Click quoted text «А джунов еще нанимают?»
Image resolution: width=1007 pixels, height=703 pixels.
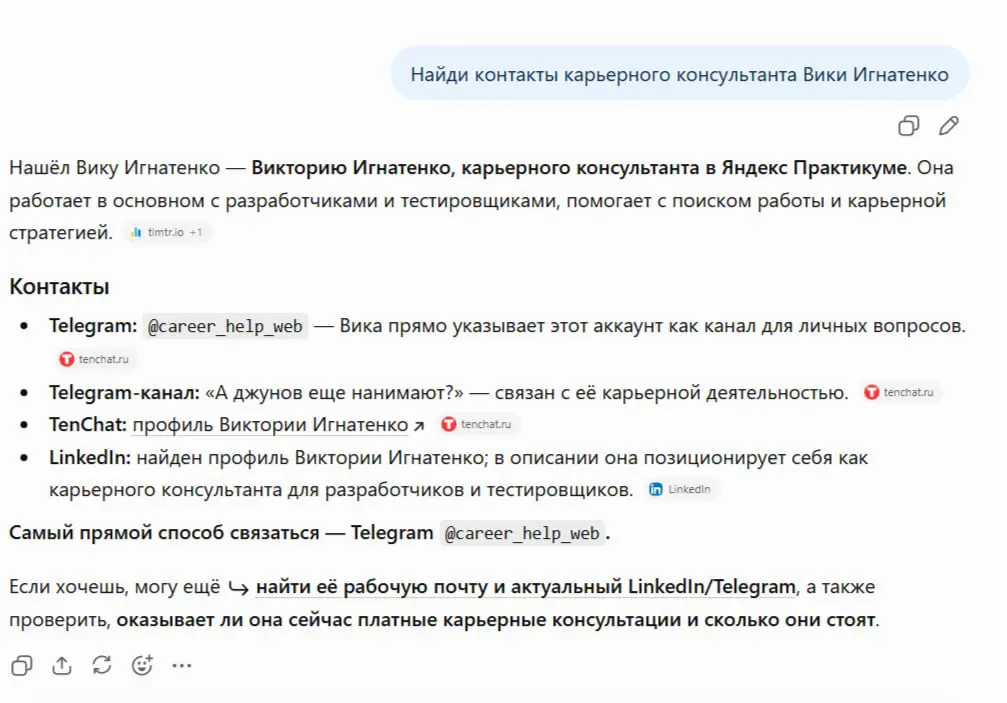pos(334,392)
